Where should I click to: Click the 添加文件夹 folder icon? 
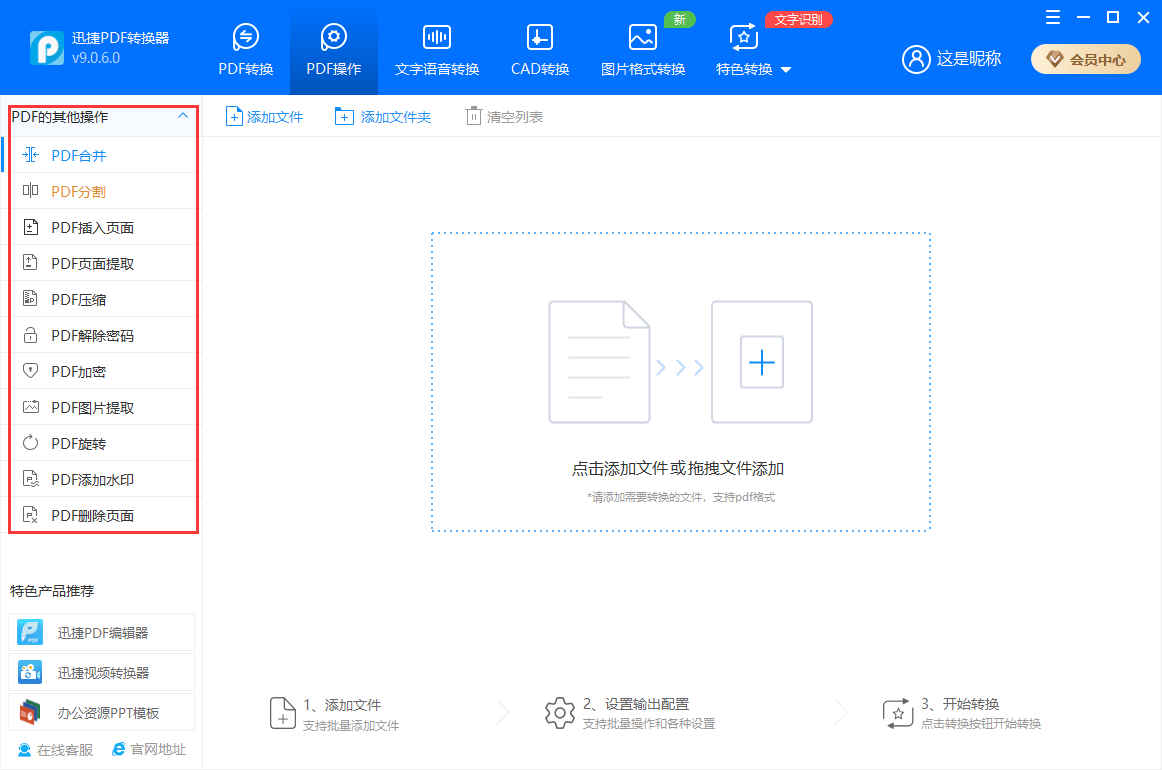(x=344, y=117)
